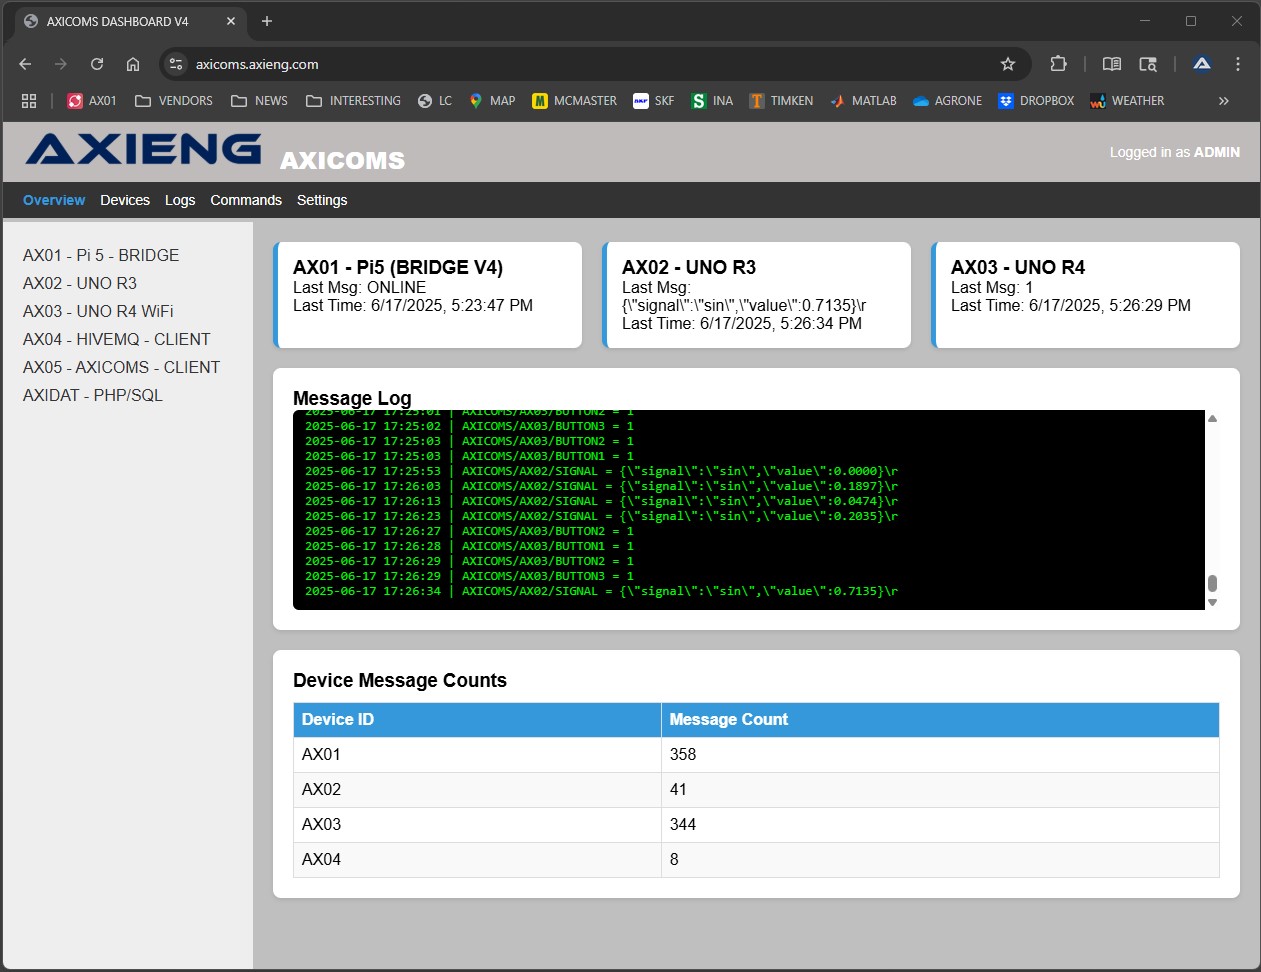
Task: Select AX04 - HIVEMQ - CLIENT device
Action: tap(116, 339)
